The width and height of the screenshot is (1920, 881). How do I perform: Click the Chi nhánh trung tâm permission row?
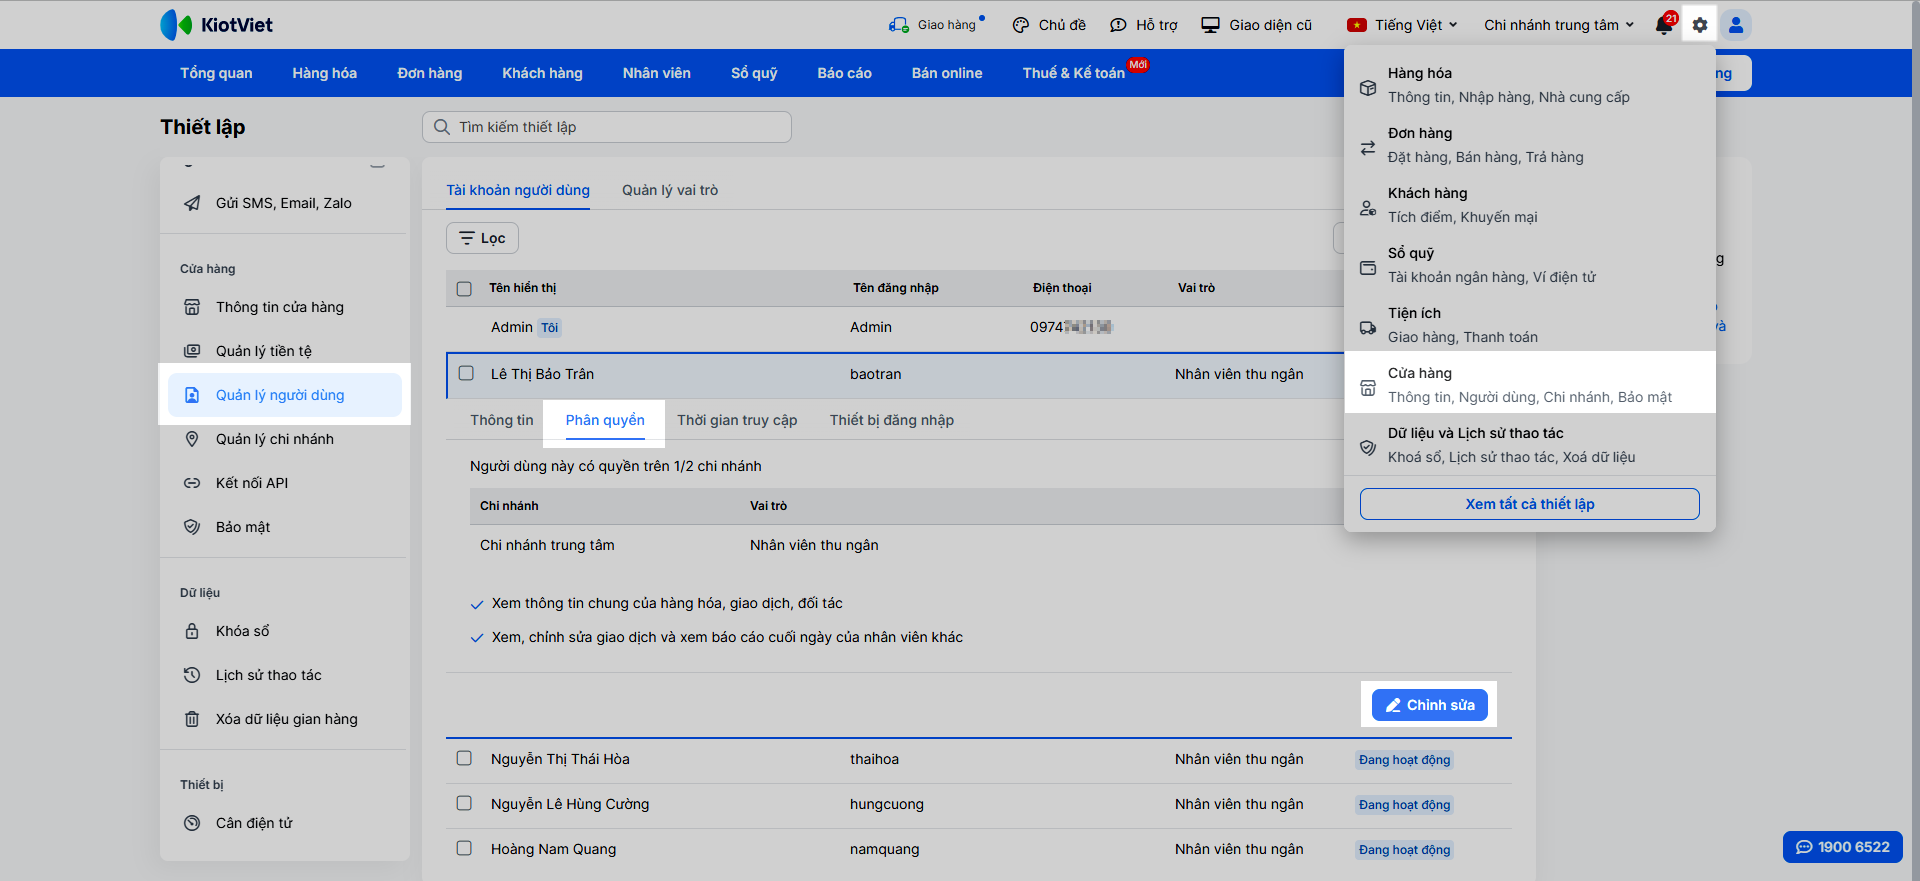[905, 545]
